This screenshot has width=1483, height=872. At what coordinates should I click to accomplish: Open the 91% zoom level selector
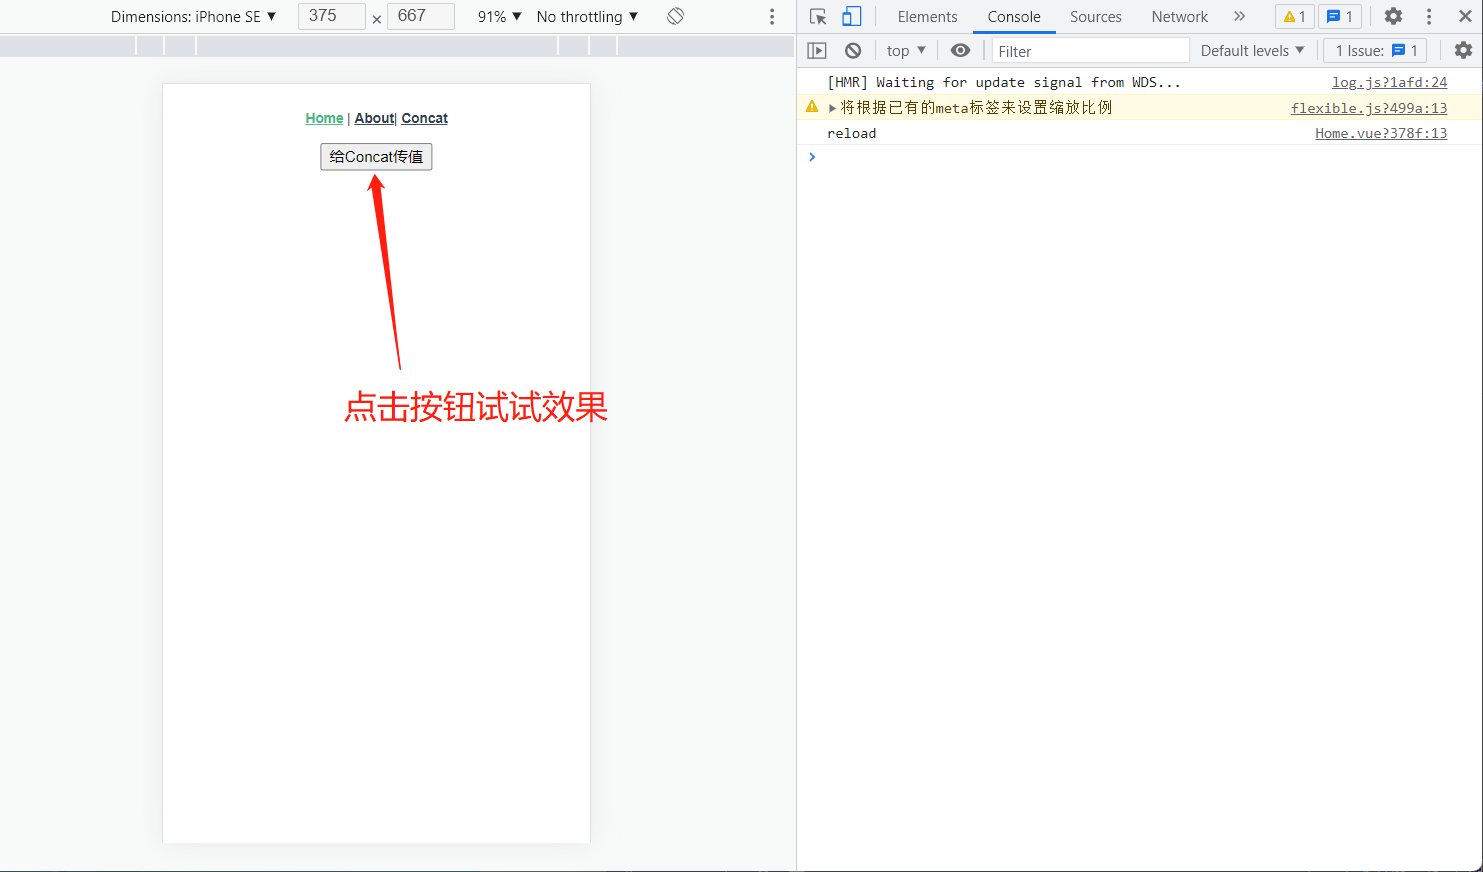pos(497,16)
